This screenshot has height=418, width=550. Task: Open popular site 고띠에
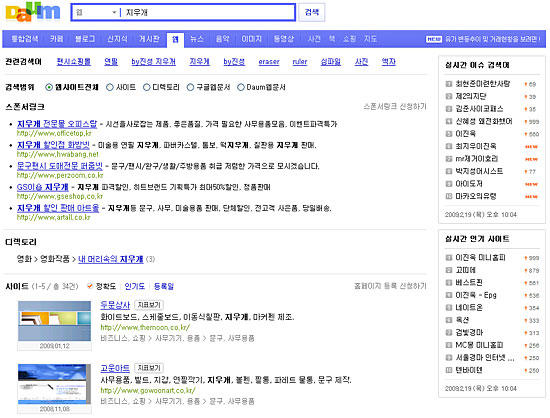click(465, 270)
